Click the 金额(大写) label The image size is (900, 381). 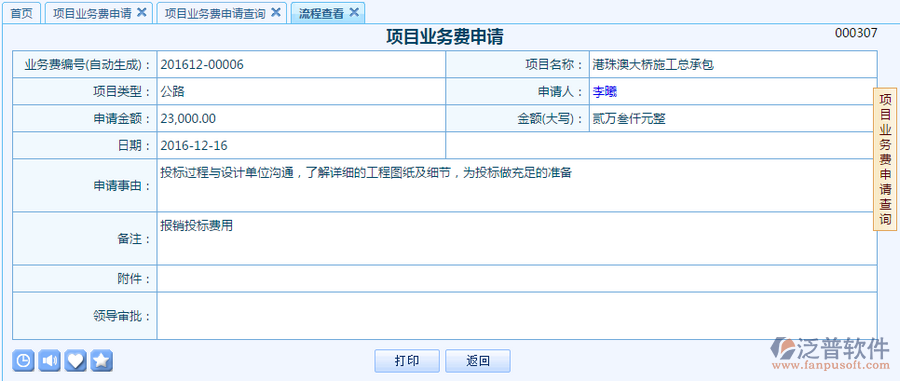[x=551, y=119]
